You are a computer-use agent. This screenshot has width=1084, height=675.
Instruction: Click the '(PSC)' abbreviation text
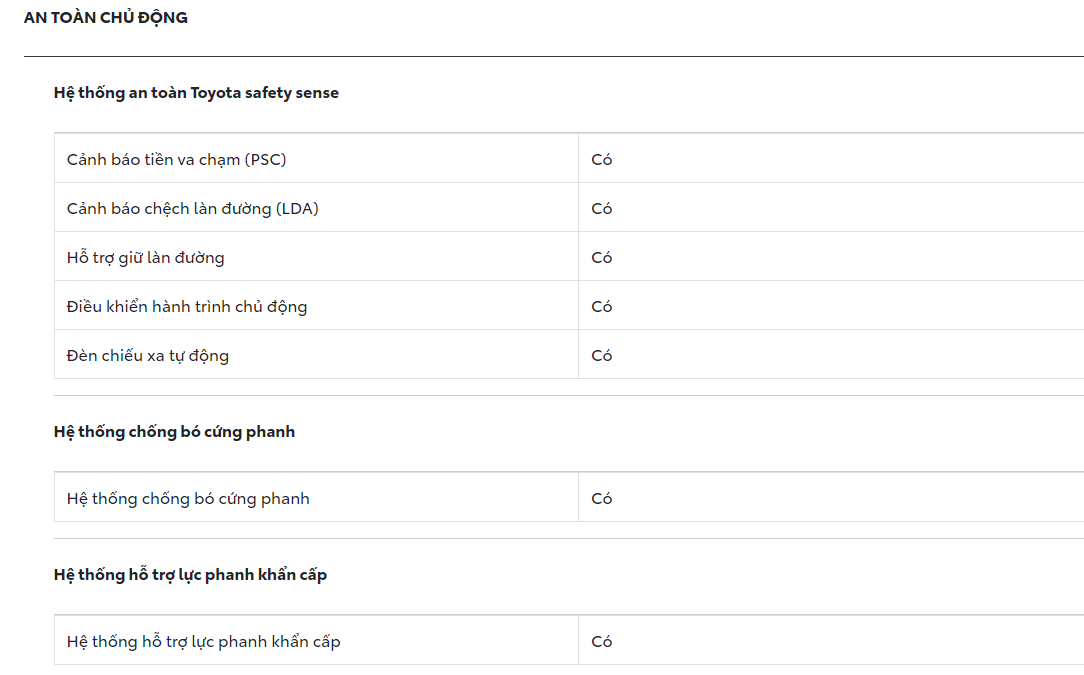tap(265, 159)
